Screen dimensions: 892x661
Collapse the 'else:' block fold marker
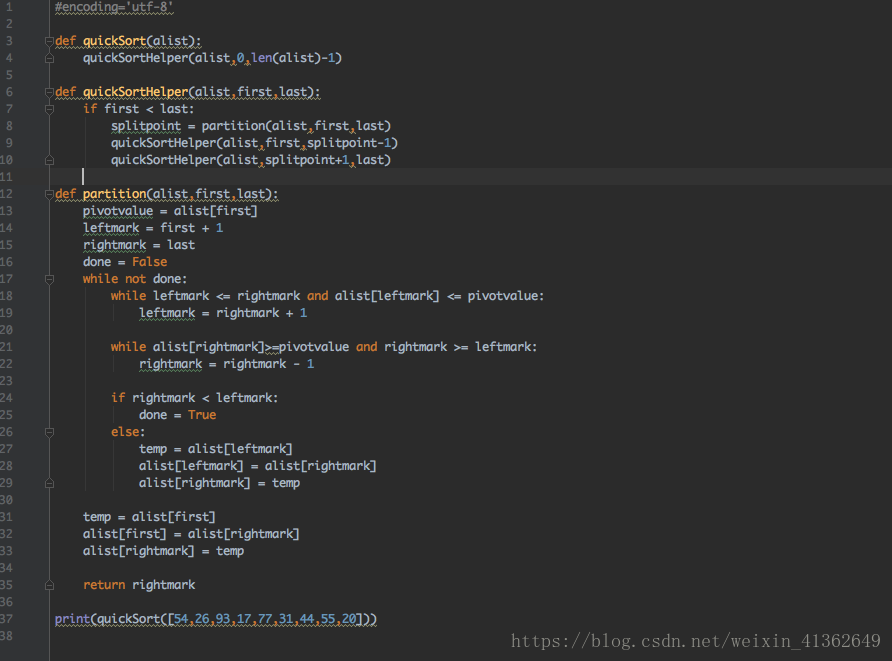(49, 432)
